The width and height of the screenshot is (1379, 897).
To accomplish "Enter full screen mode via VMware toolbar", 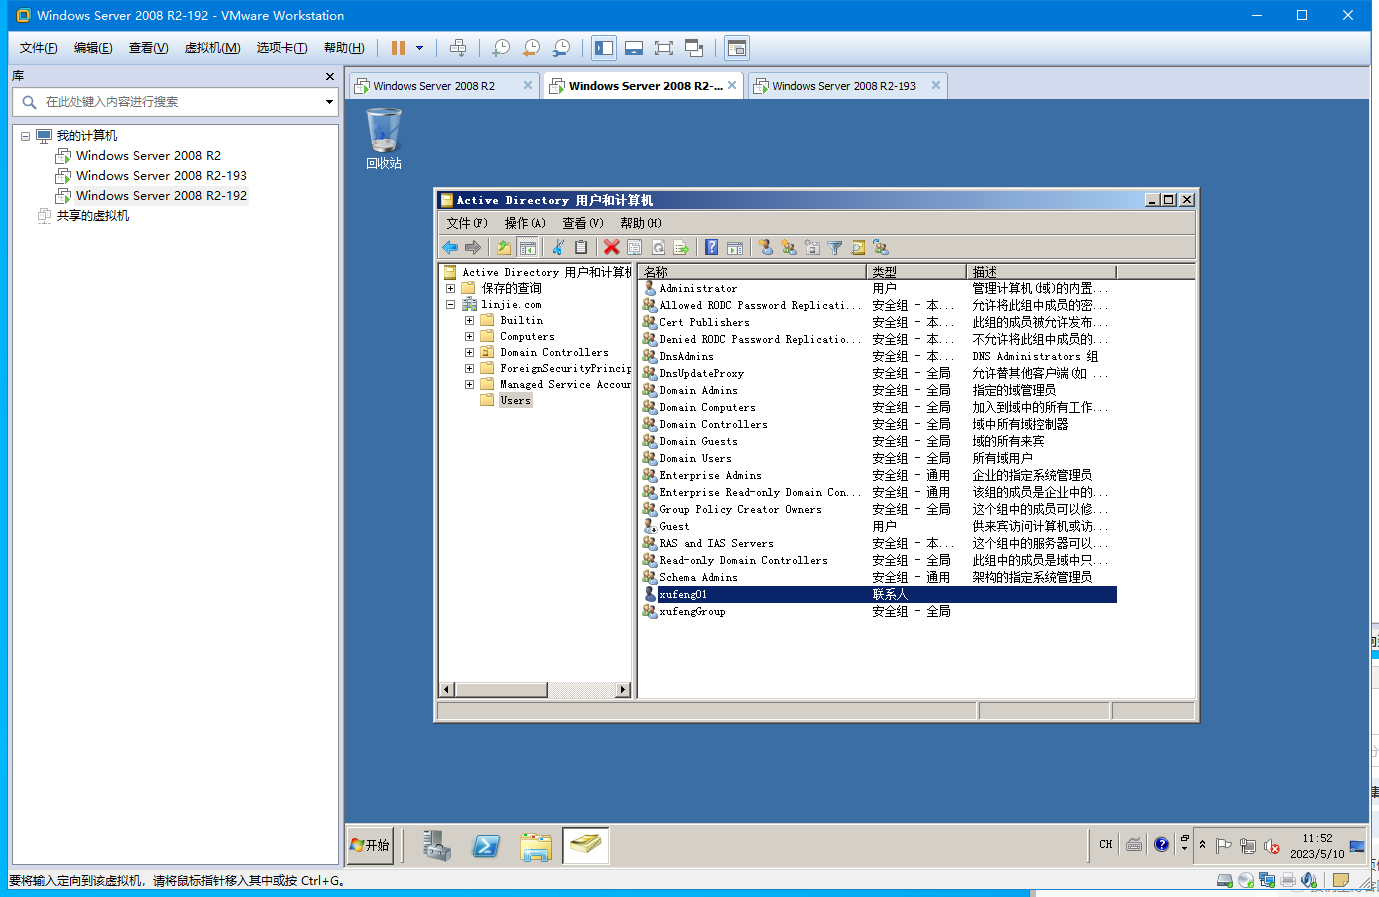I will tap(664, 48).
